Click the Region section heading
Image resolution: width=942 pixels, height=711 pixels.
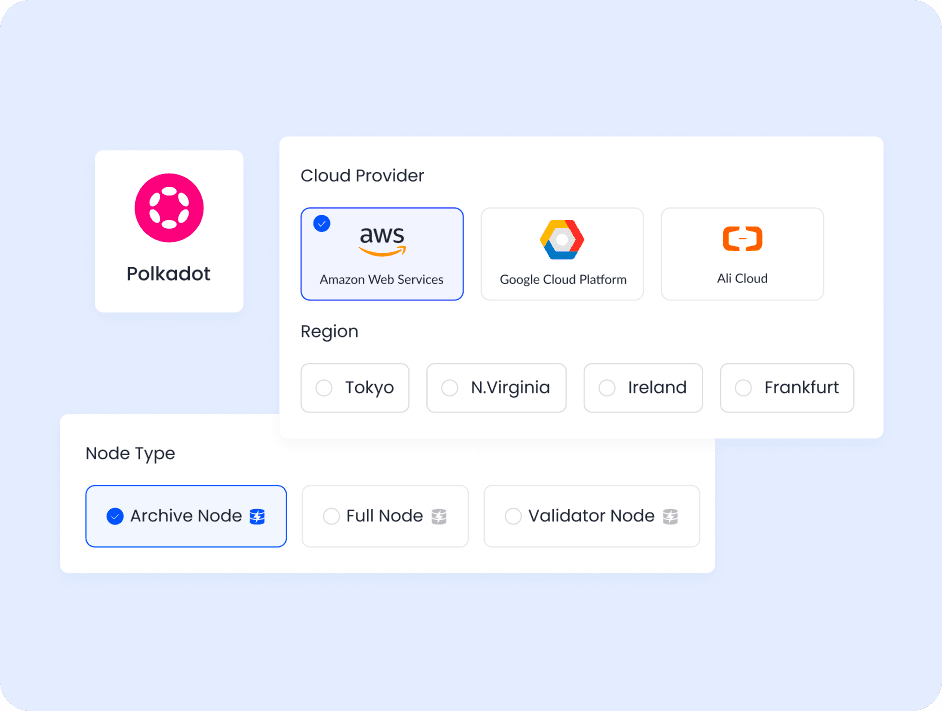329,332
